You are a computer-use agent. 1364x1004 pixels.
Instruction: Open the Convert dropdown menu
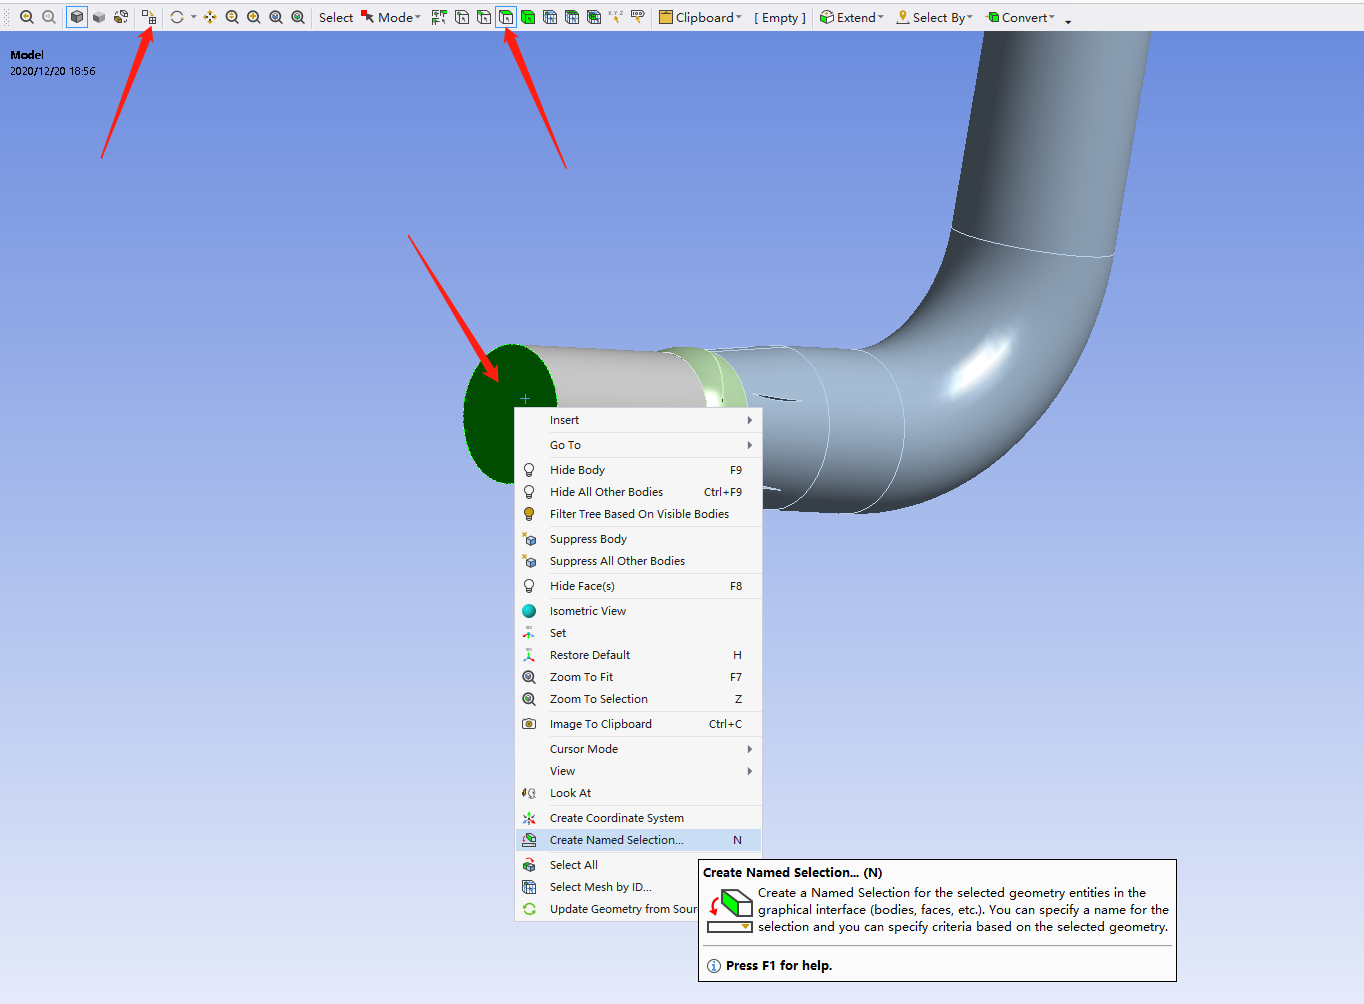click(x=1021, y=17)
